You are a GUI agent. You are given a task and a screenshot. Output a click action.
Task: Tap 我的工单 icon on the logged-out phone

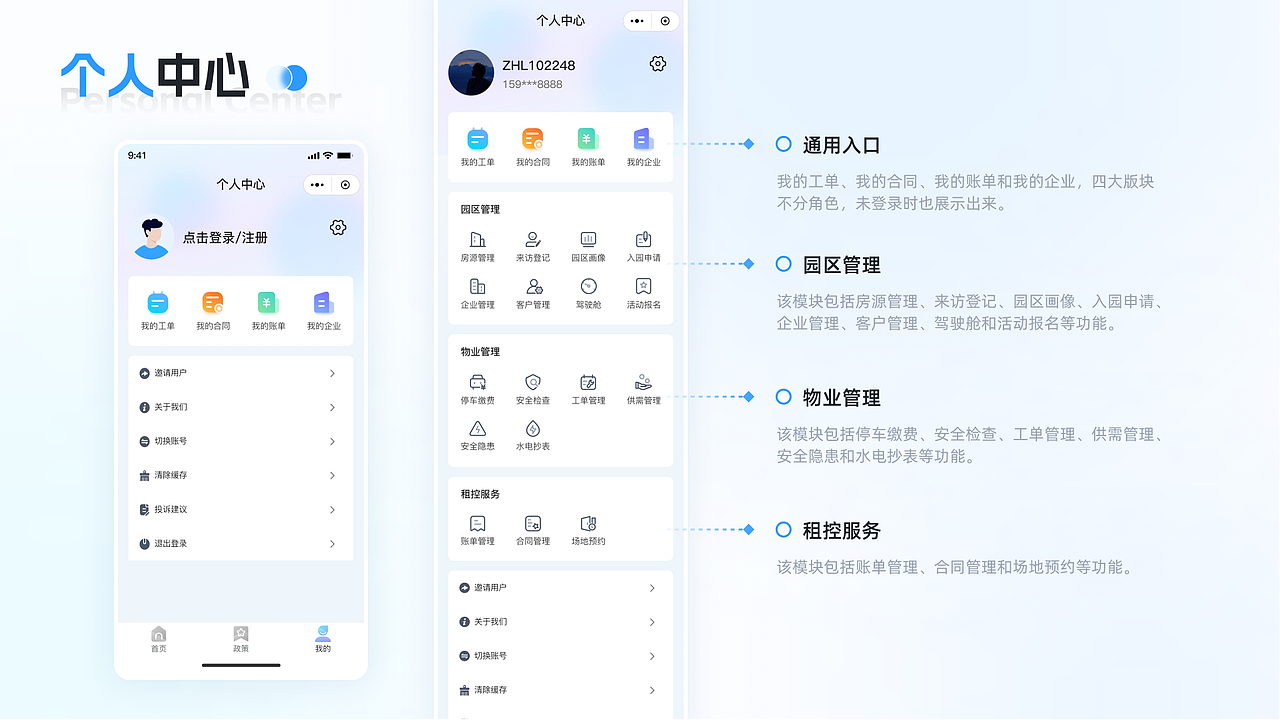coord(158,303)
